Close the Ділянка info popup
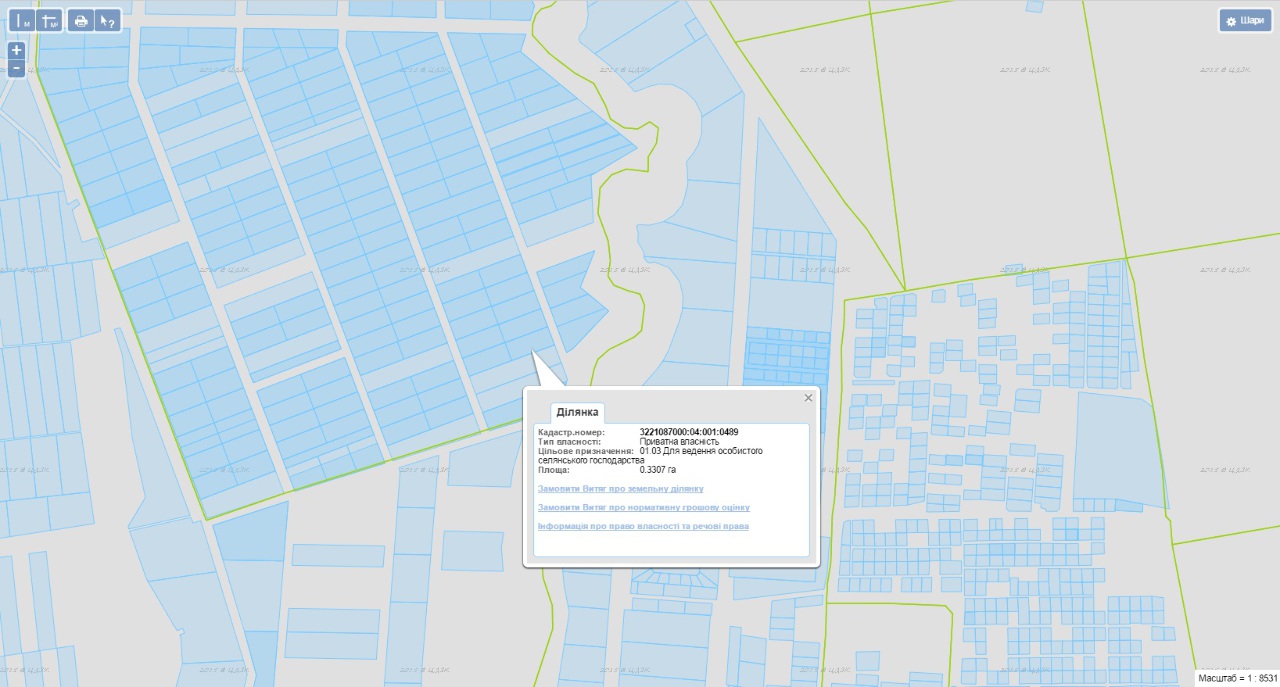The width and height of the screenshot is (1280, 687). click(x=808, y=398)
